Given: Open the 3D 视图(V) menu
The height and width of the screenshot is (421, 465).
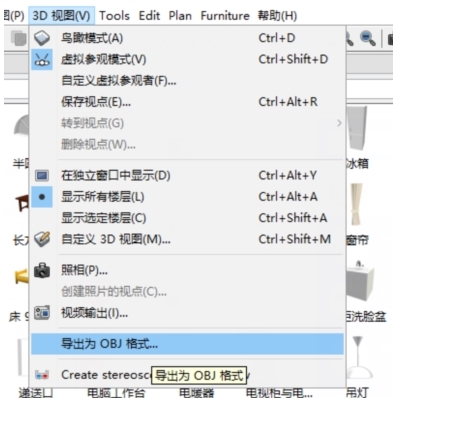Looking at the screenshot, I should click(61, 16).
